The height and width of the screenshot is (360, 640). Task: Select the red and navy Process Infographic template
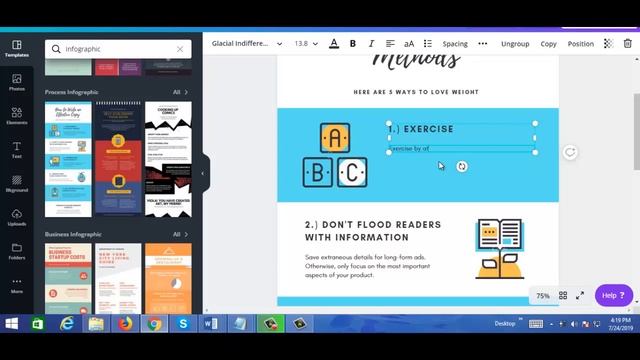118,159
